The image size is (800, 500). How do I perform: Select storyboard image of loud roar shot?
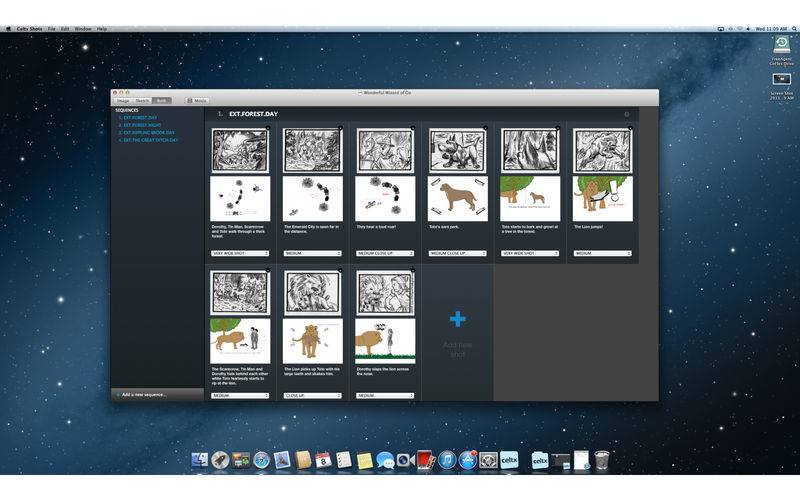coord(385,151)
